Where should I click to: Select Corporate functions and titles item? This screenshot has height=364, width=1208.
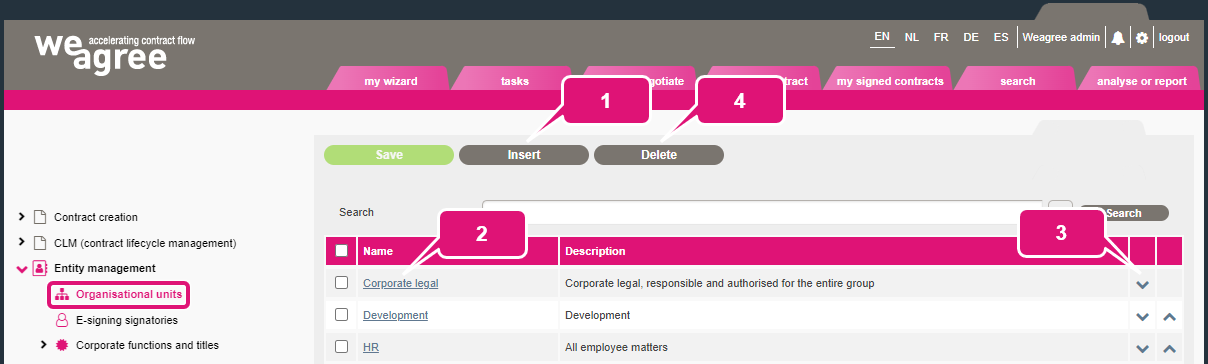click(147, 345)
